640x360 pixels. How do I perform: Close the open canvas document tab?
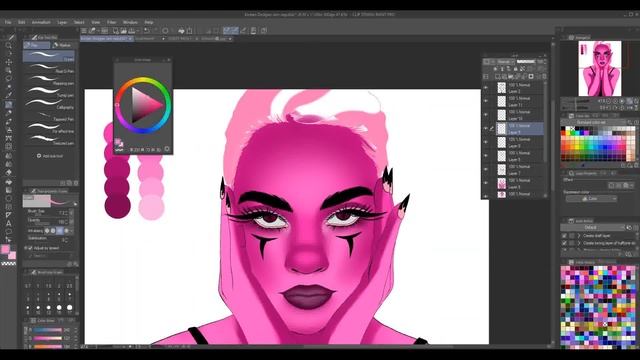130,39
